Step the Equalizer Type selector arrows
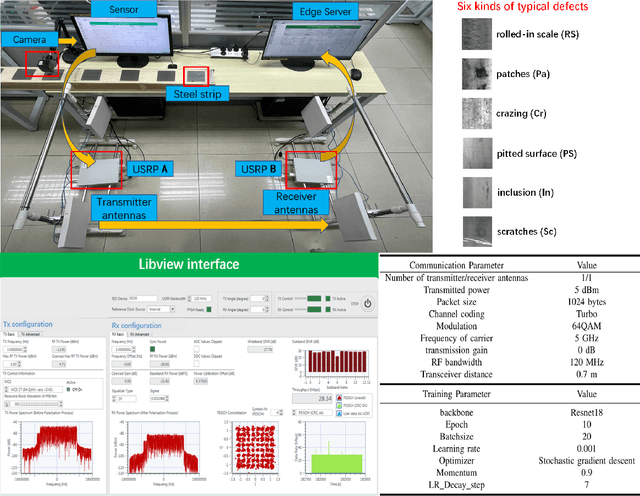The height and width of the screenshot is (496, 640). click(x=113, y=399)
